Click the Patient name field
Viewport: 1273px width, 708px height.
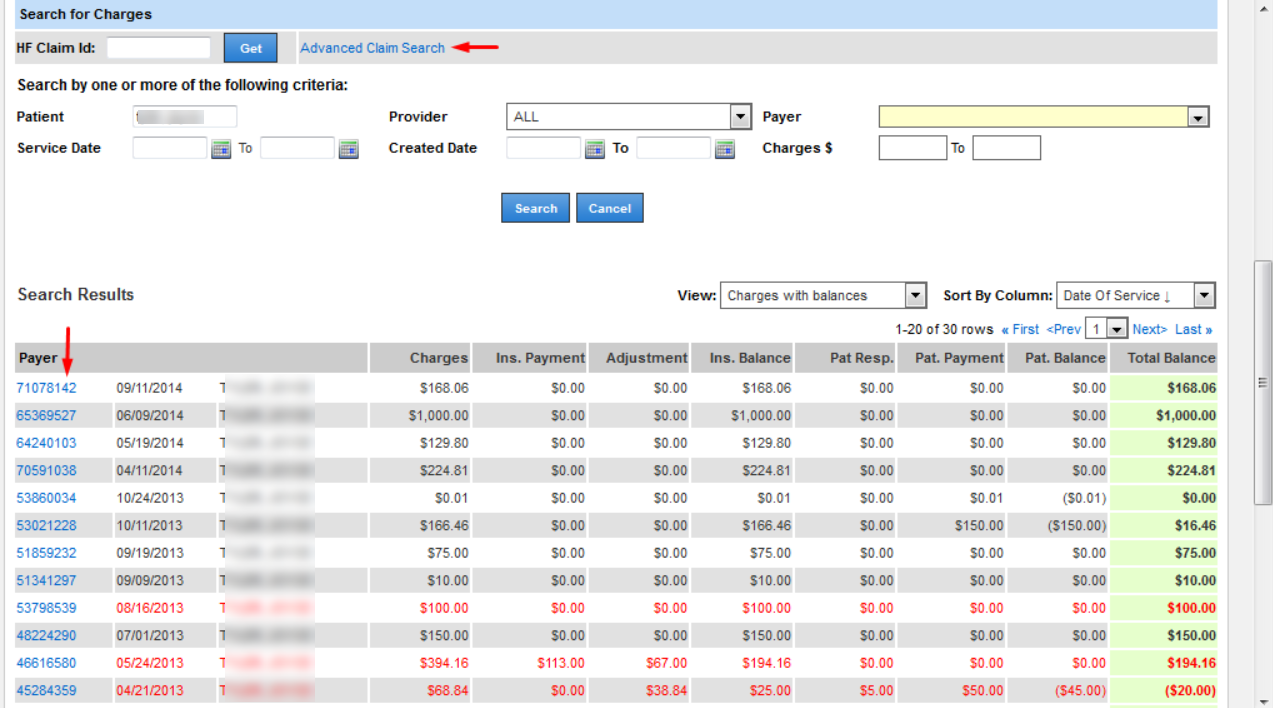click(184, 117)
